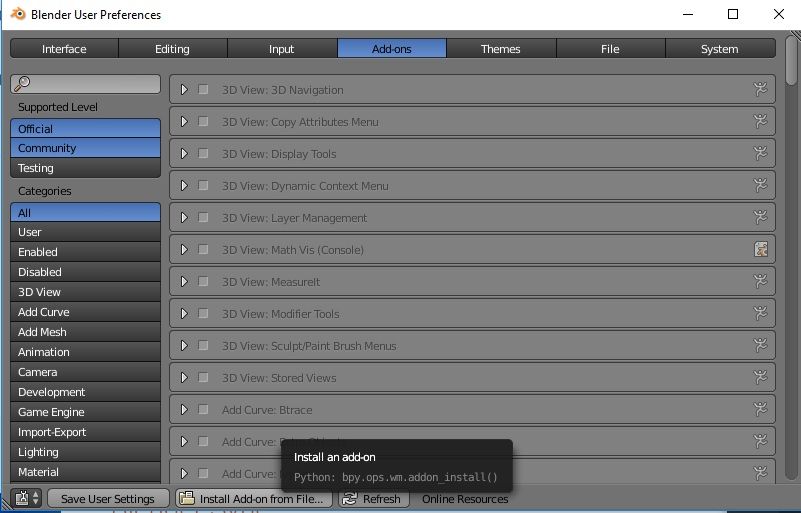Click the community icon on Sculpt/Paint Brush Menus row
801x513 pixels.
coord(760,345)
